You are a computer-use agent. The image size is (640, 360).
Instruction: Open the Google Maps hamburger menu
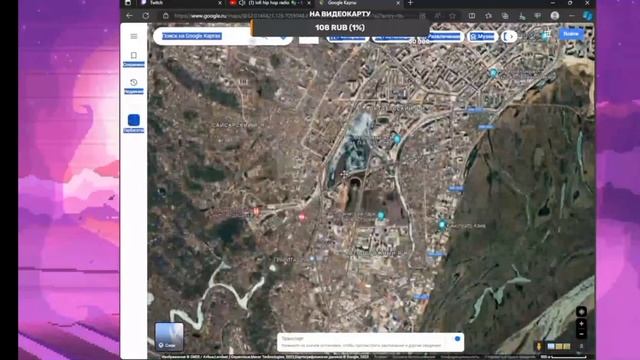[x=133, y=36]
